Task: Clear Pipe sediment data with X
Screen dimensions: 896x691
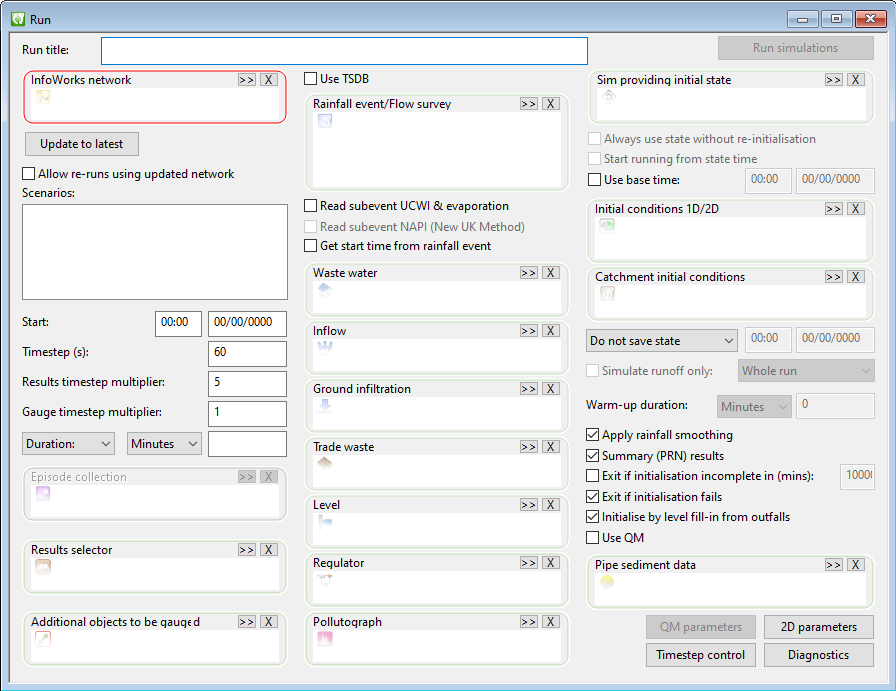Action: point(855,565)
